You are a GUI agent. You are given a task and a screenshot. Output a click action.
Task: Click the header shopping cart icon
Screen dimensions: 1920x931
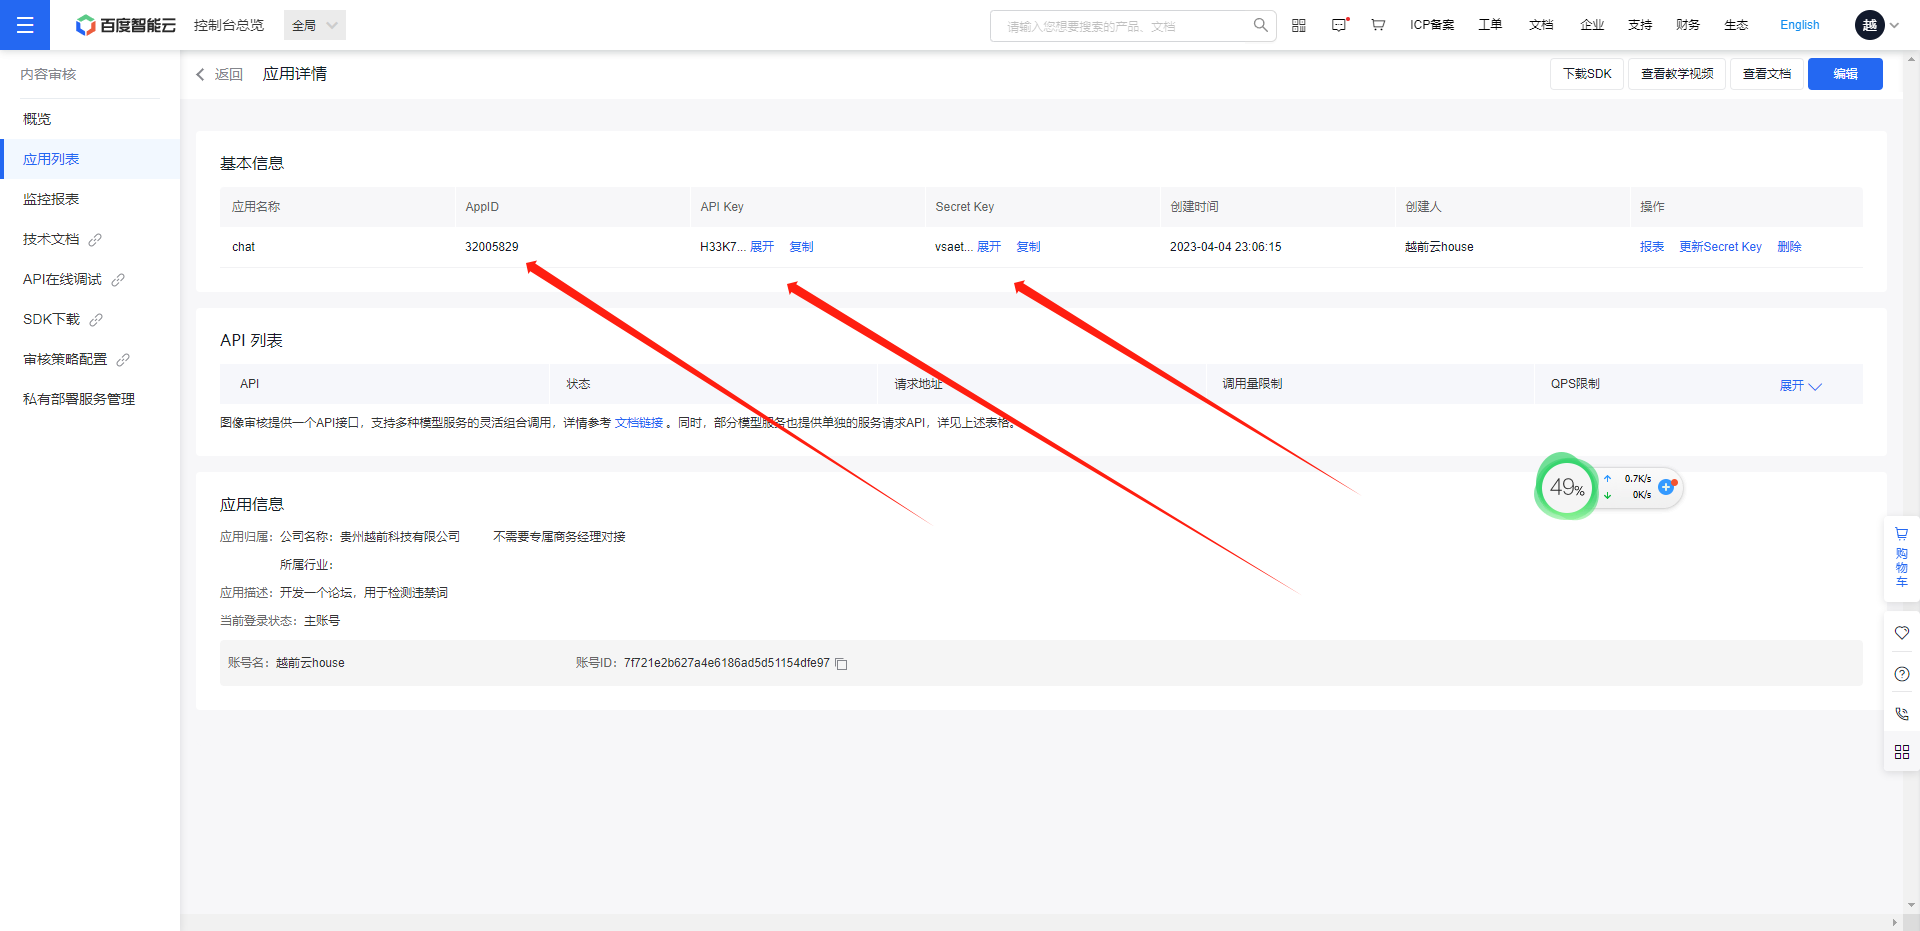(1378, 25)
